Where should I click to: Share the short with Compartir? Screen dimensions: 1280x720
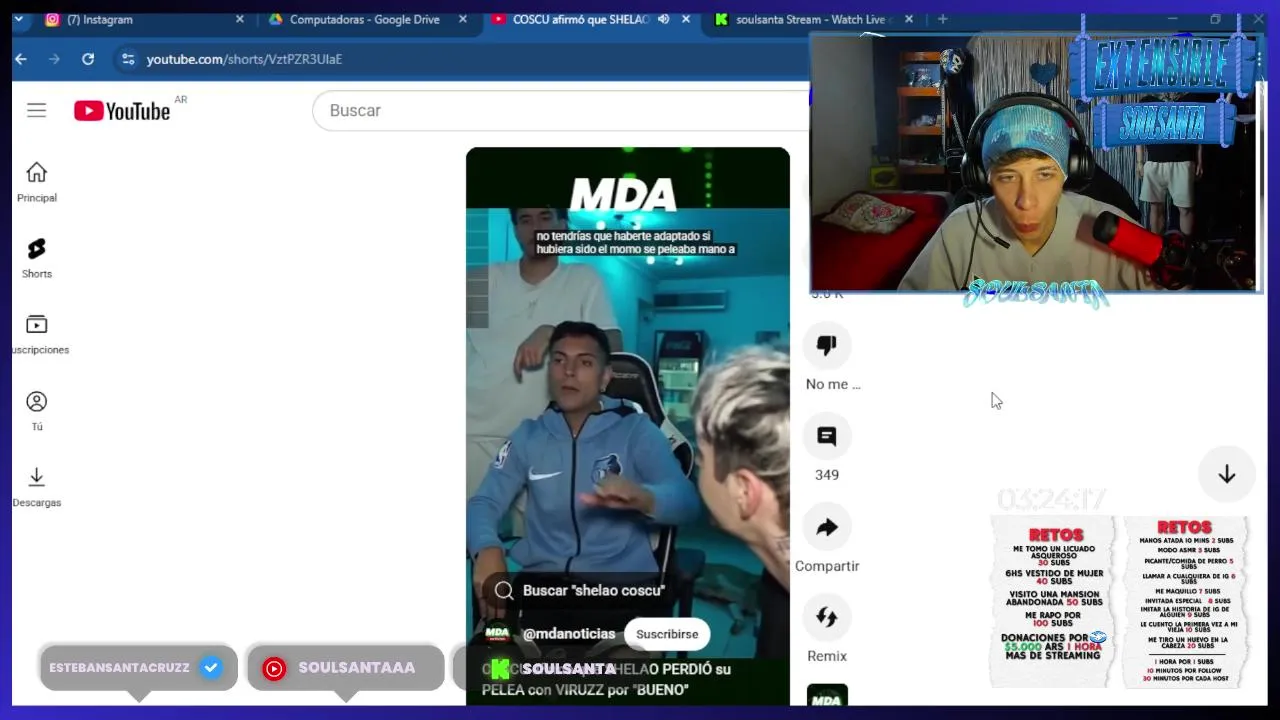pyautogui.click(x=827, y=527)
